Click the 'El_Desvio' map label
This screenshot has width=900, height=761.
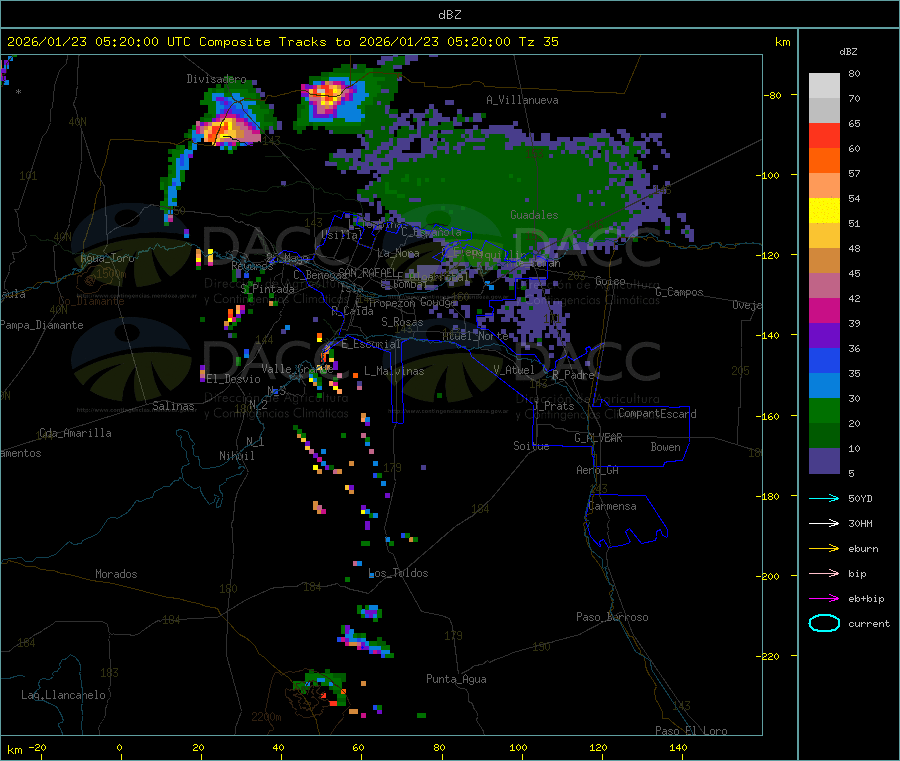tap(234, 379)
